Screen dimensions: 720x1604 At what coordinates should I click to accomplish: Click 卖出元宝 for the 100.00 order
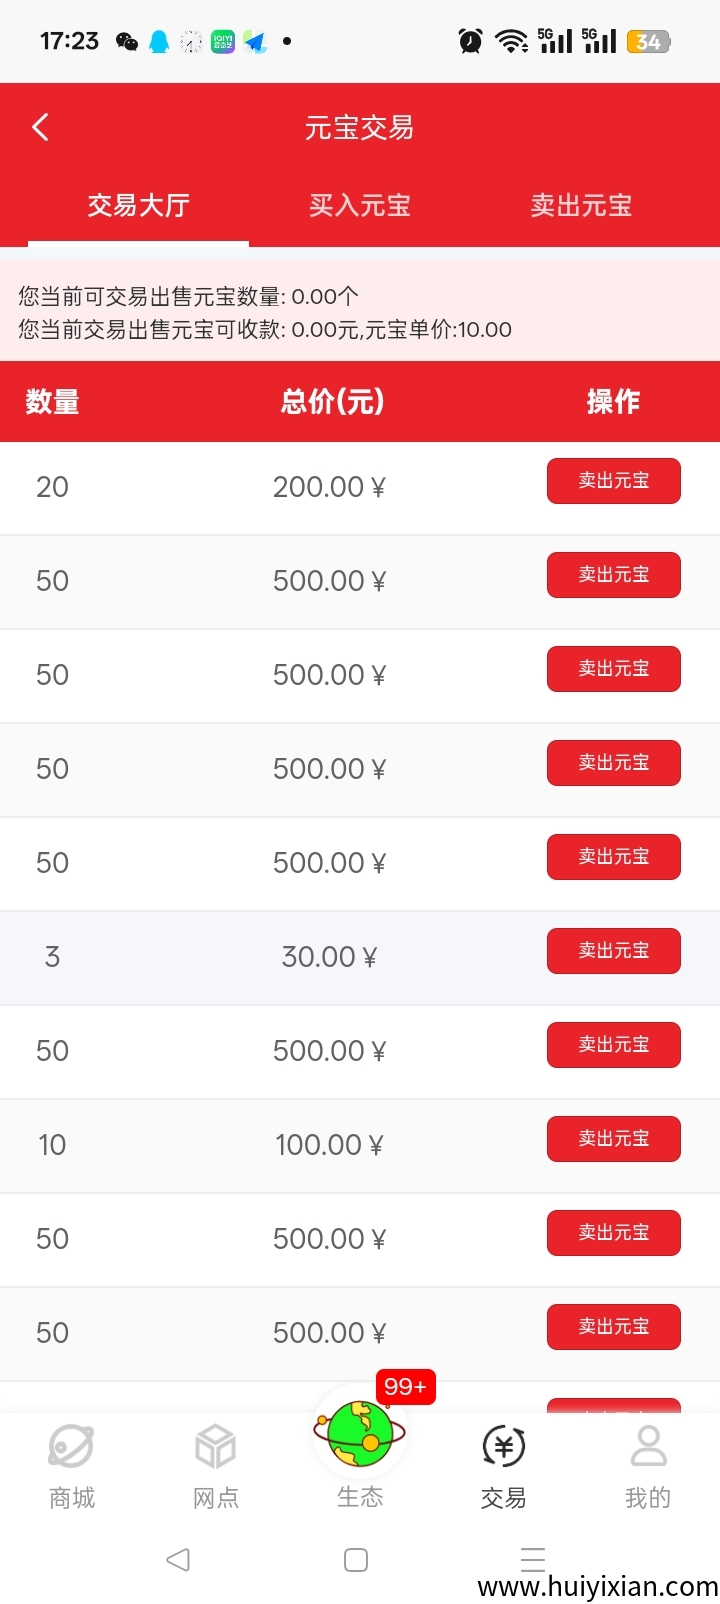tap(613, 1139)
